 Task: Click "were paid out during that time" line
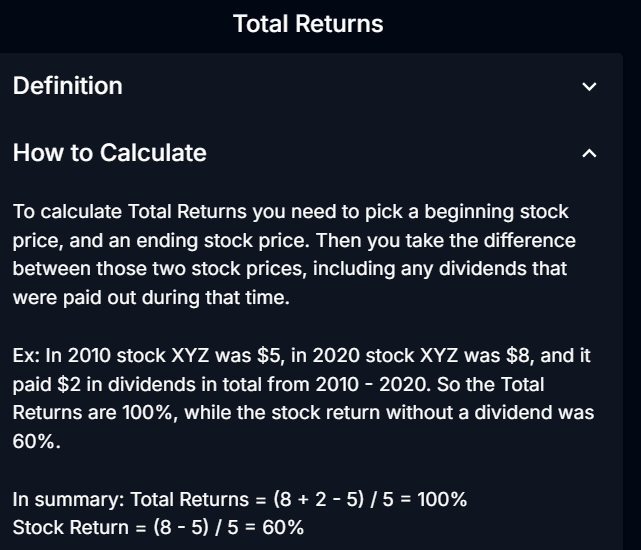(151, 298)
